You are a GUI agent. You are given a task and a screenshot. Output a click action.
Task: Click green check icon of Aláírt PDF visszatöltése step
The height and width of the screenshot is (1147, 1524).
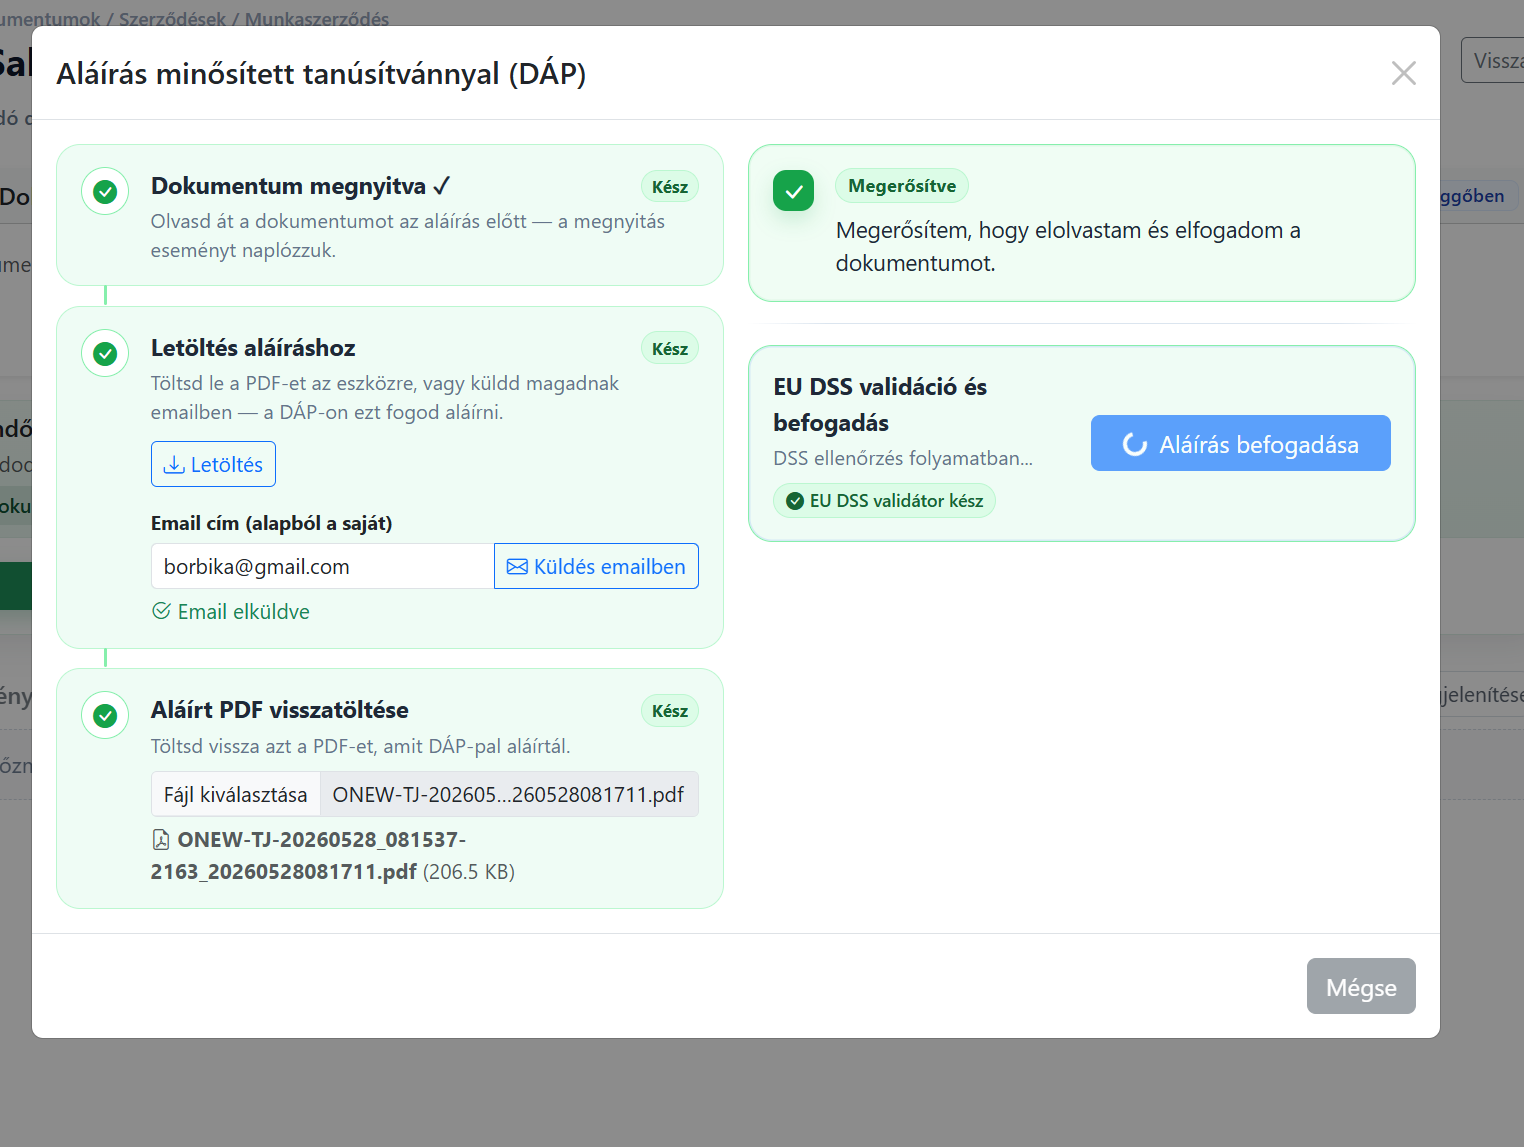[105, 715]
